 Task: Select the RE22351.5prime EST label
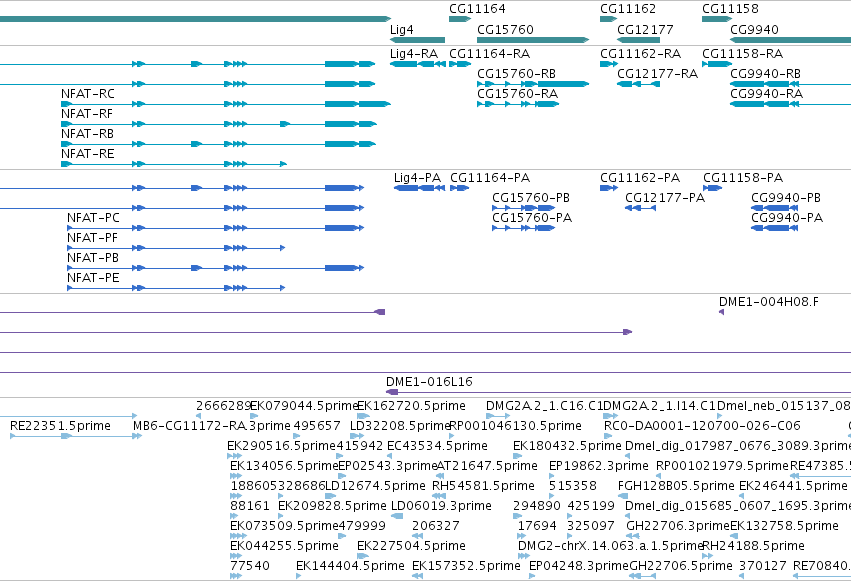pyautogui.click(x=60, y=426)
